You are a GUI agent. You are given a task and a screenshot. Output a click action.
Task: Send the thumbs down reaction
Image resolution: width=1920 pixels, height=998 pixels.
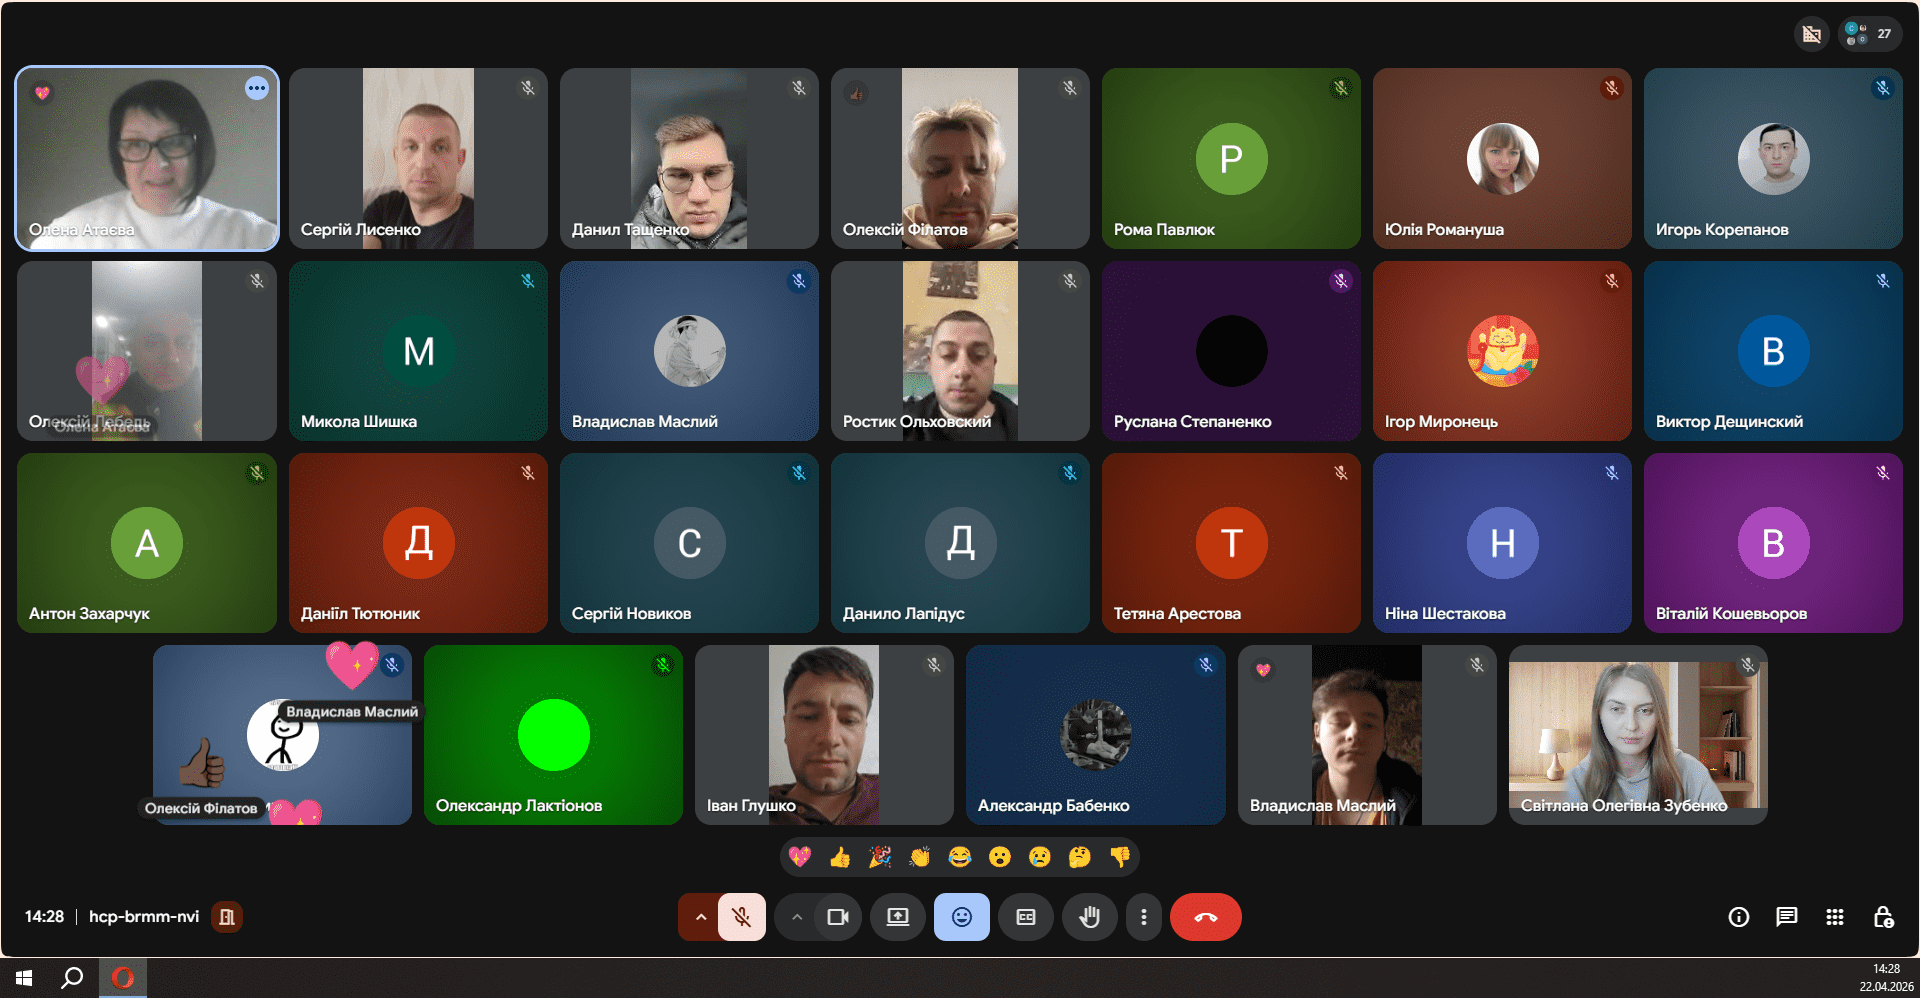(1120, 857)
